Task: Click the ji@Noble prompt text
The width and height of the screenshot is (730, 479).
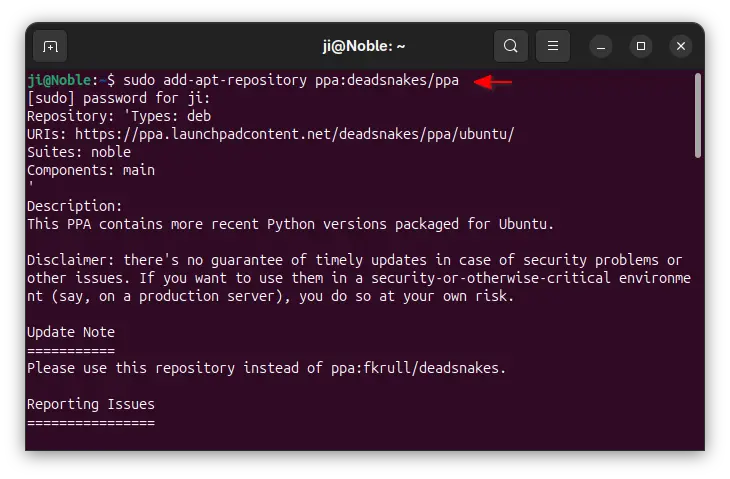Action: 59,80
